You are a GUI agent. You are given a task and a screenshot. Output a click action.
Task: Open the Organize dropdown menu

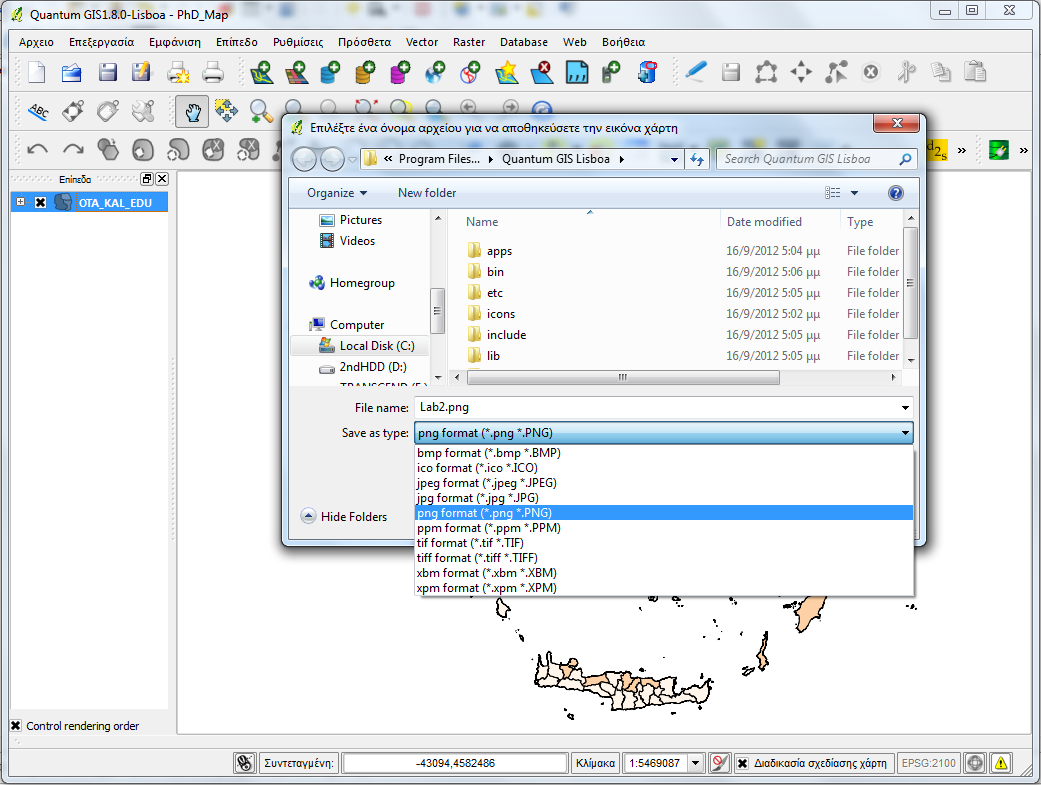(337, 193)
